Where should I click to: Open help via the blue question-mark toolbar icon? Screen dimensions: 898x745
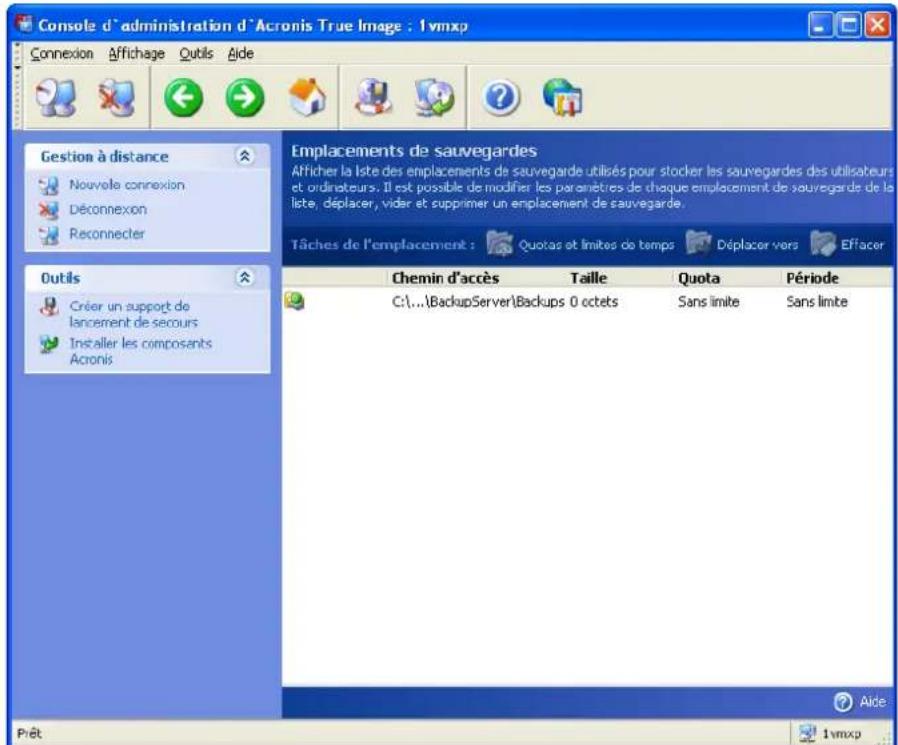501,98
